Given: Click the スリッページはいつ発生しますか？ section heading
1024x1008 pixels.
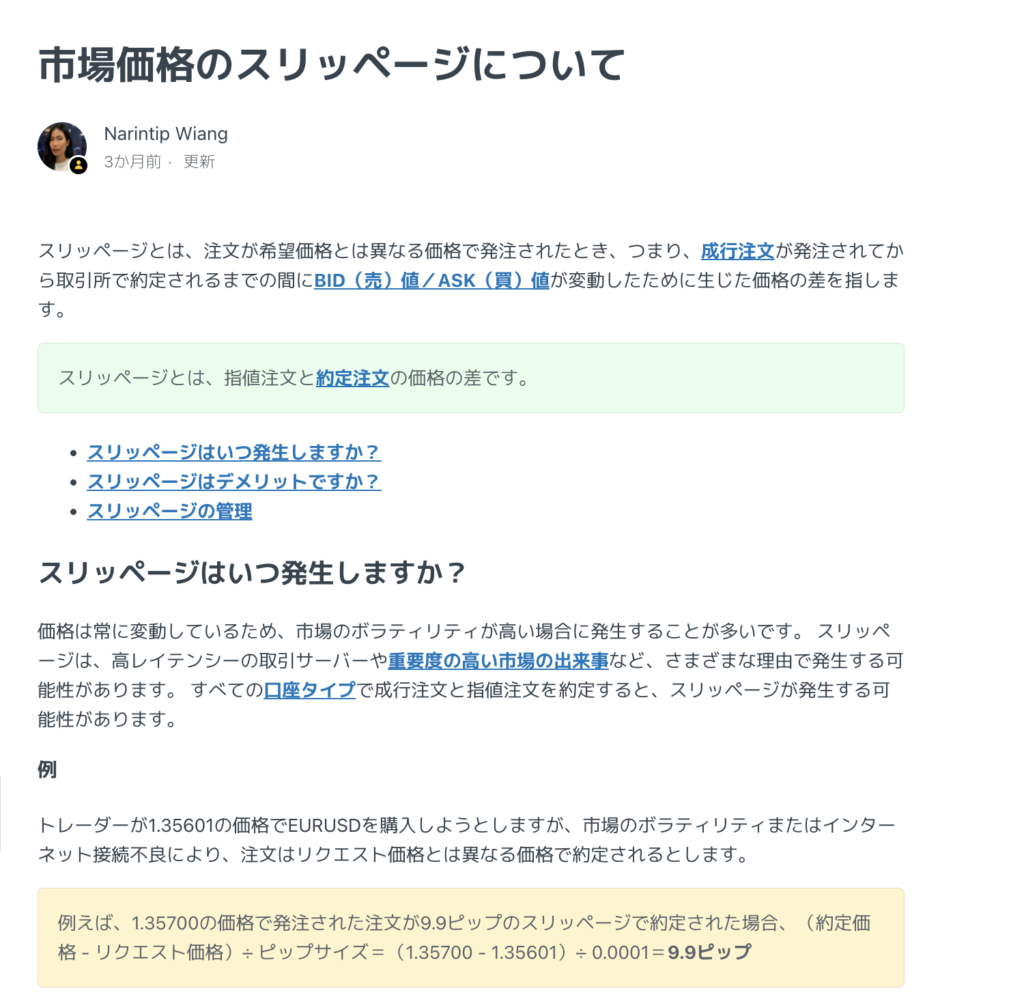Looking at the screenshot, I should click(252, 573).
